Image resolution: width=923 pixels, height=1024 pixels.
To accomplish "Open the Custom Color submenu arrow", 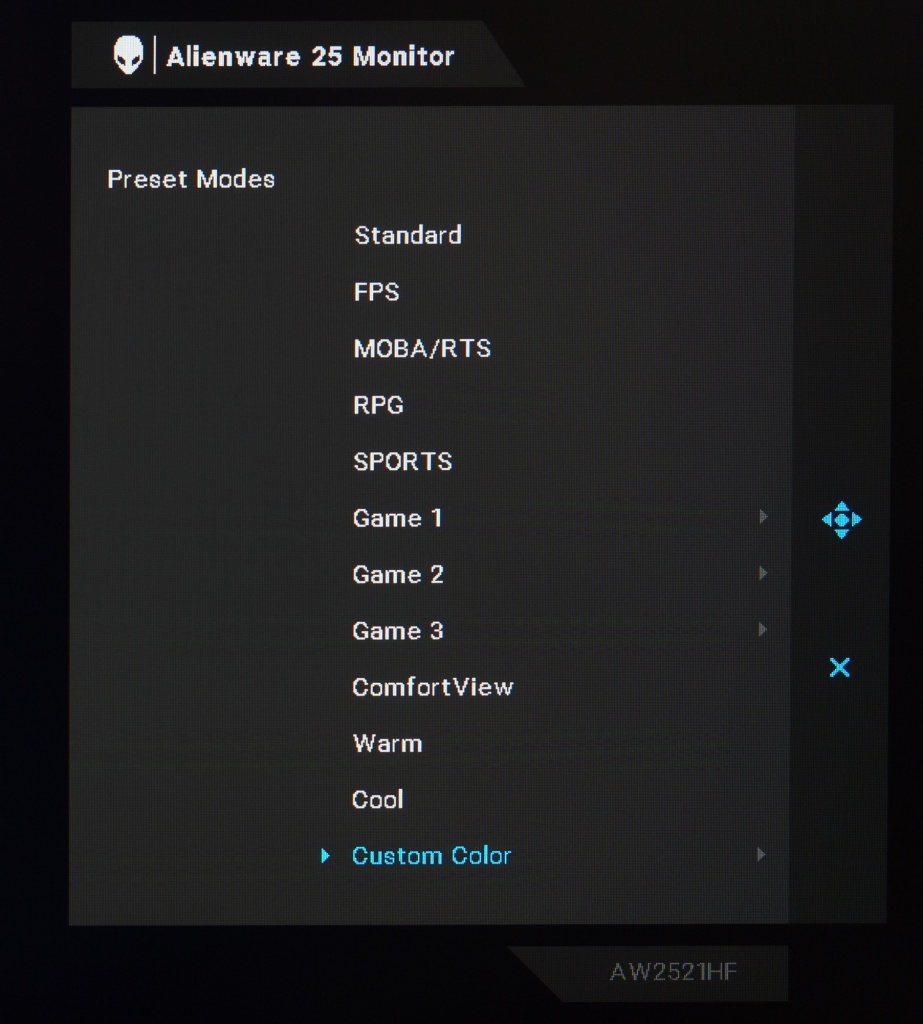I will 762,855.
